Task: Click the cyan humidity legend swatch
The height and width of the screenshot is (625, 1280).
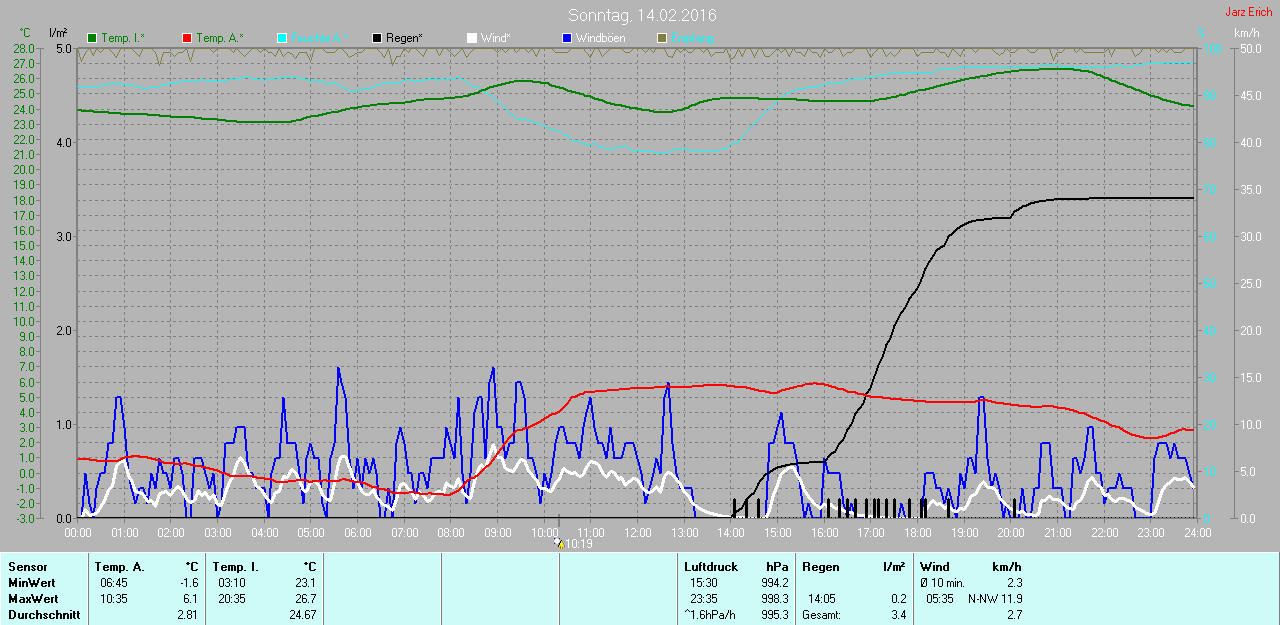Action: click(x=282, y=38)
